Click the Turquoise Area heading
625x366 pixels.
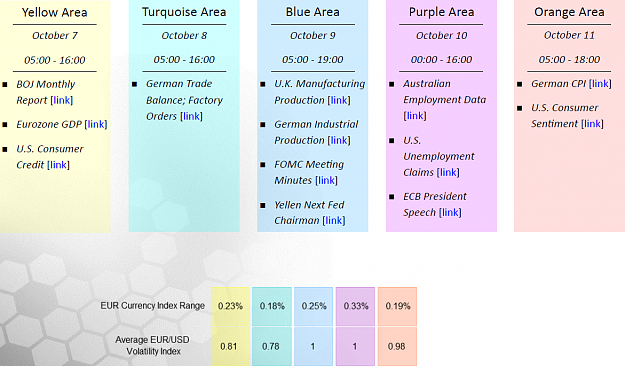click(184, 12)
